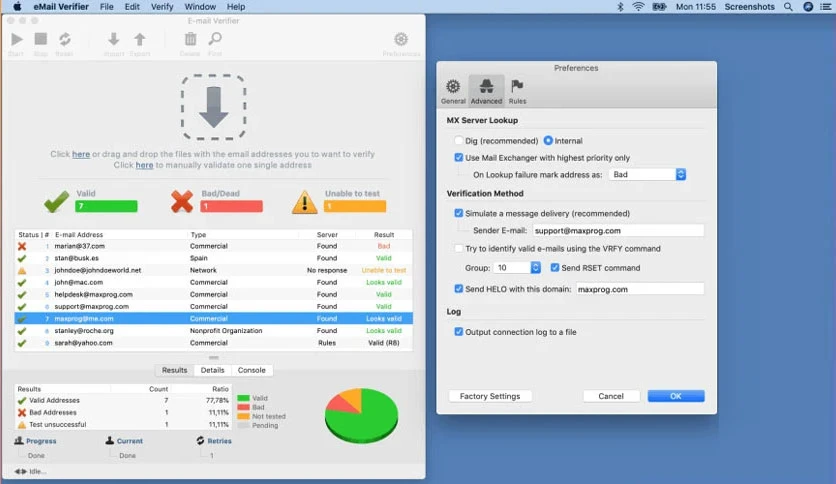The width and height of the screenshot is (836, 484).
Task: Click the Import down-arrow icon
Action: point(114,39)
